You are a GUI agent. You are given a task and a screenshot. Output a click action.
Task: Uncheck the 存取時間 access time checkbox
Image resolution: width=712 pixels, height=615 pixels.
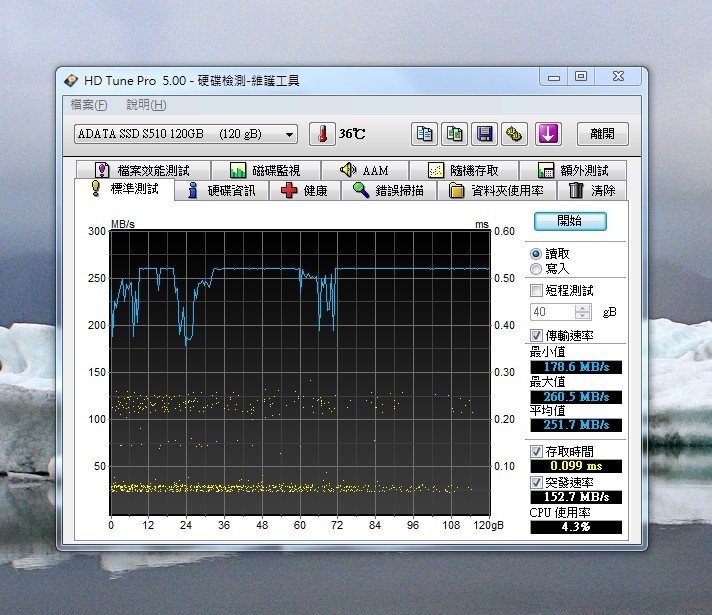(536, 451)
